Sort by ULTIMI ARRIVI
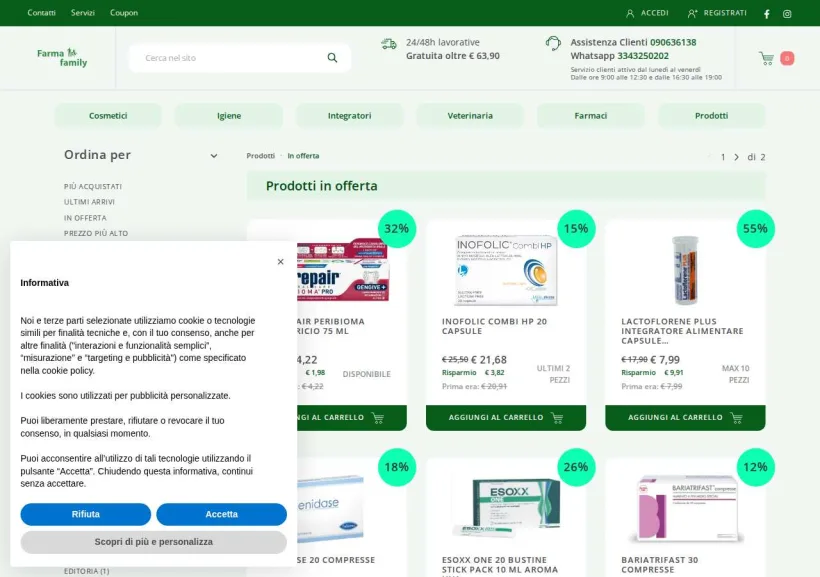Image resolution: width=820 pixels, height=577 pixels. (89, 202)
